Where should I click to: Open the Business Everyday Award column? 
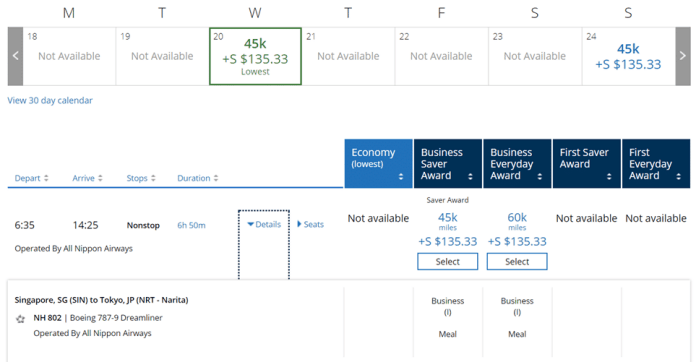(x=517, y=164)
